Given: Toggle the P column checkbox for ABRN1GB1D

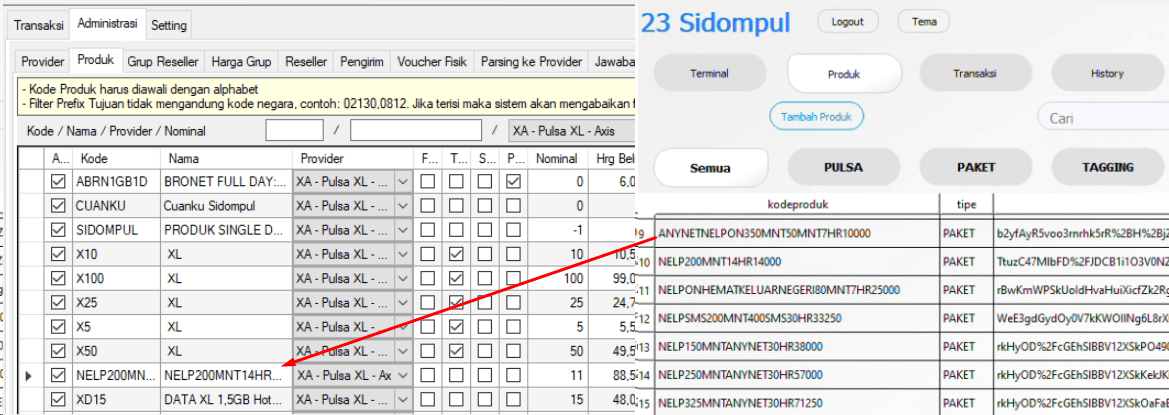Looking at the screenshot, I should (513, 182).
